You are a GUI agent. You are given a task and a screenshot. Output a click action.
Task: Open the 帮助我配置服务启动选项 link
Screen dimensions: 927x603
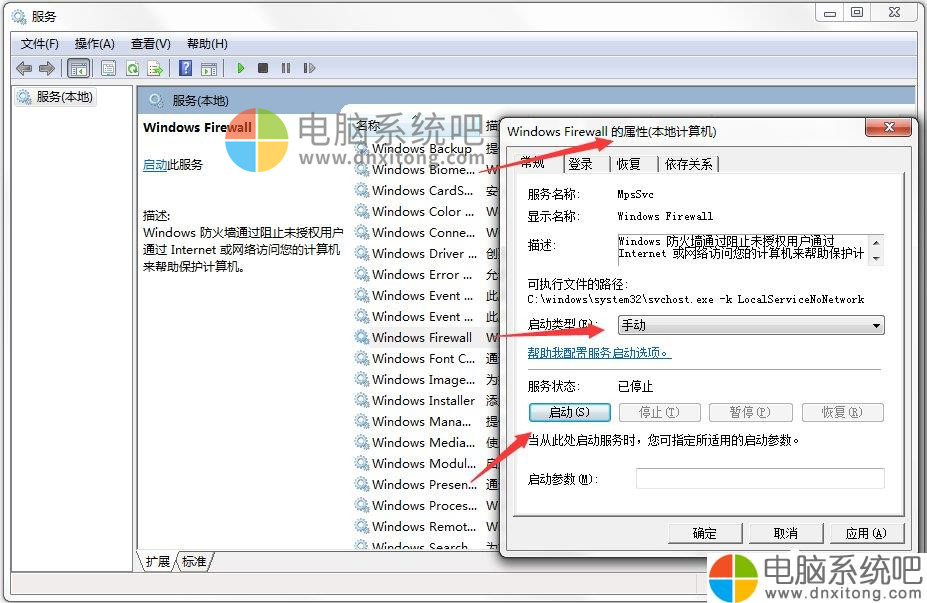pyautogui.click(x=599, y=353)
